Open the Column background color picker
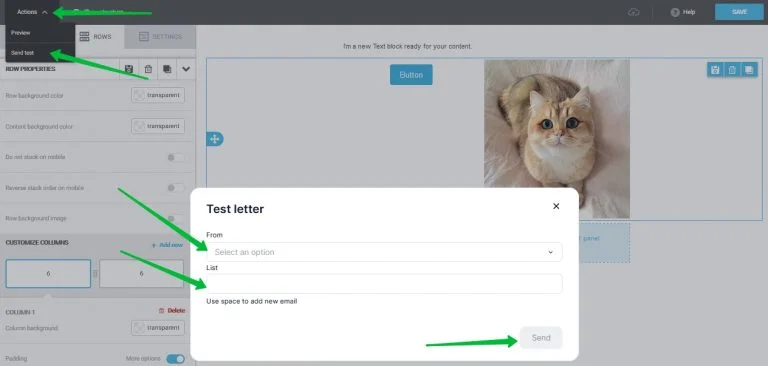This screenshot has width=768, height=366. click(x=158, y=328)
